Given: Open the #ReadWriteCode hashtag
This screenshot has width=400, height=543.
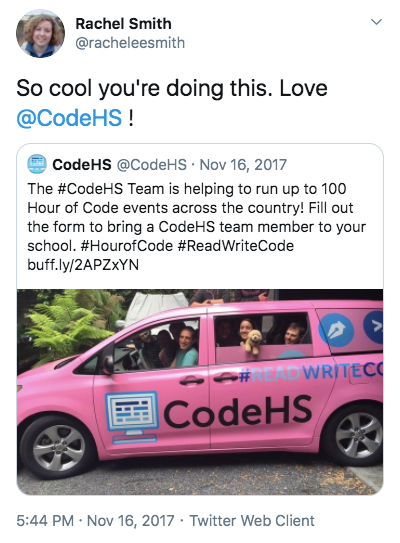Looking at the screenshot, I should (235, 246).
